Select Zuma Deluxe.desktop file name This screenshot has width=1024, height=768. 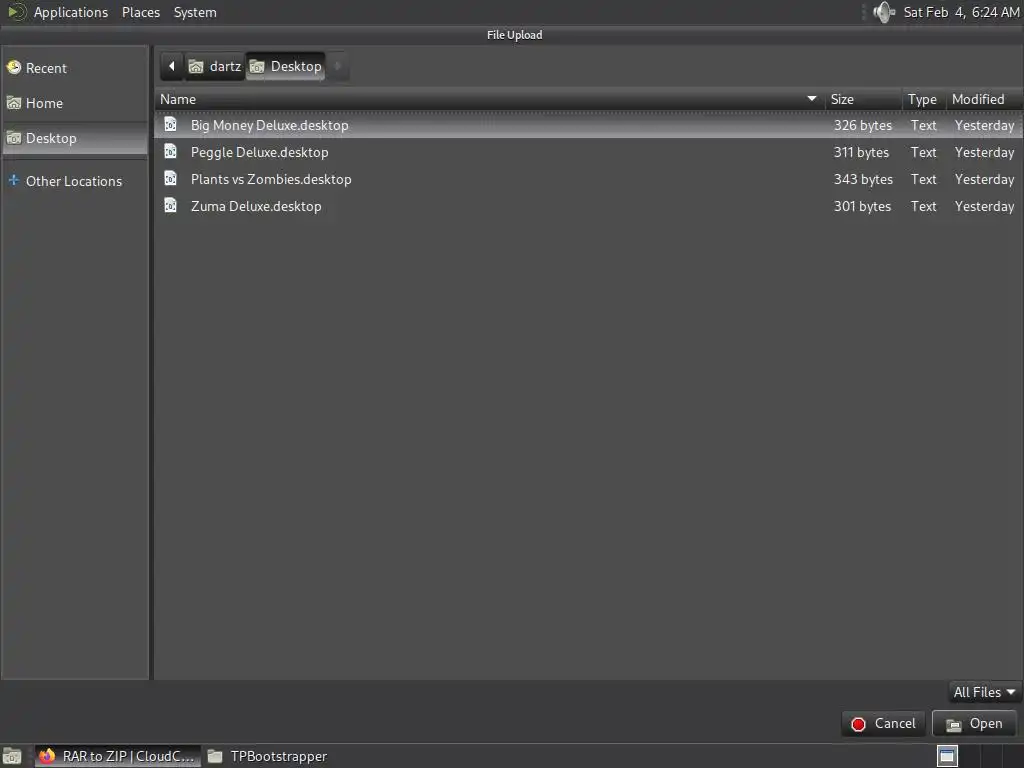pyautogui.click(x=256, y=206)
